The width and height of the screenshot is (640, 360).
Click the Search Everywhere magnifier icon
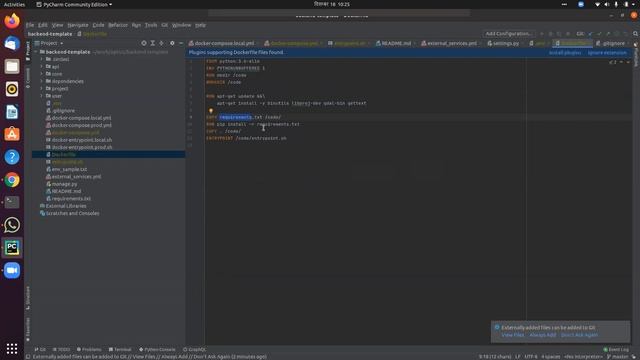pyautogui.click(x=636, y=33)
